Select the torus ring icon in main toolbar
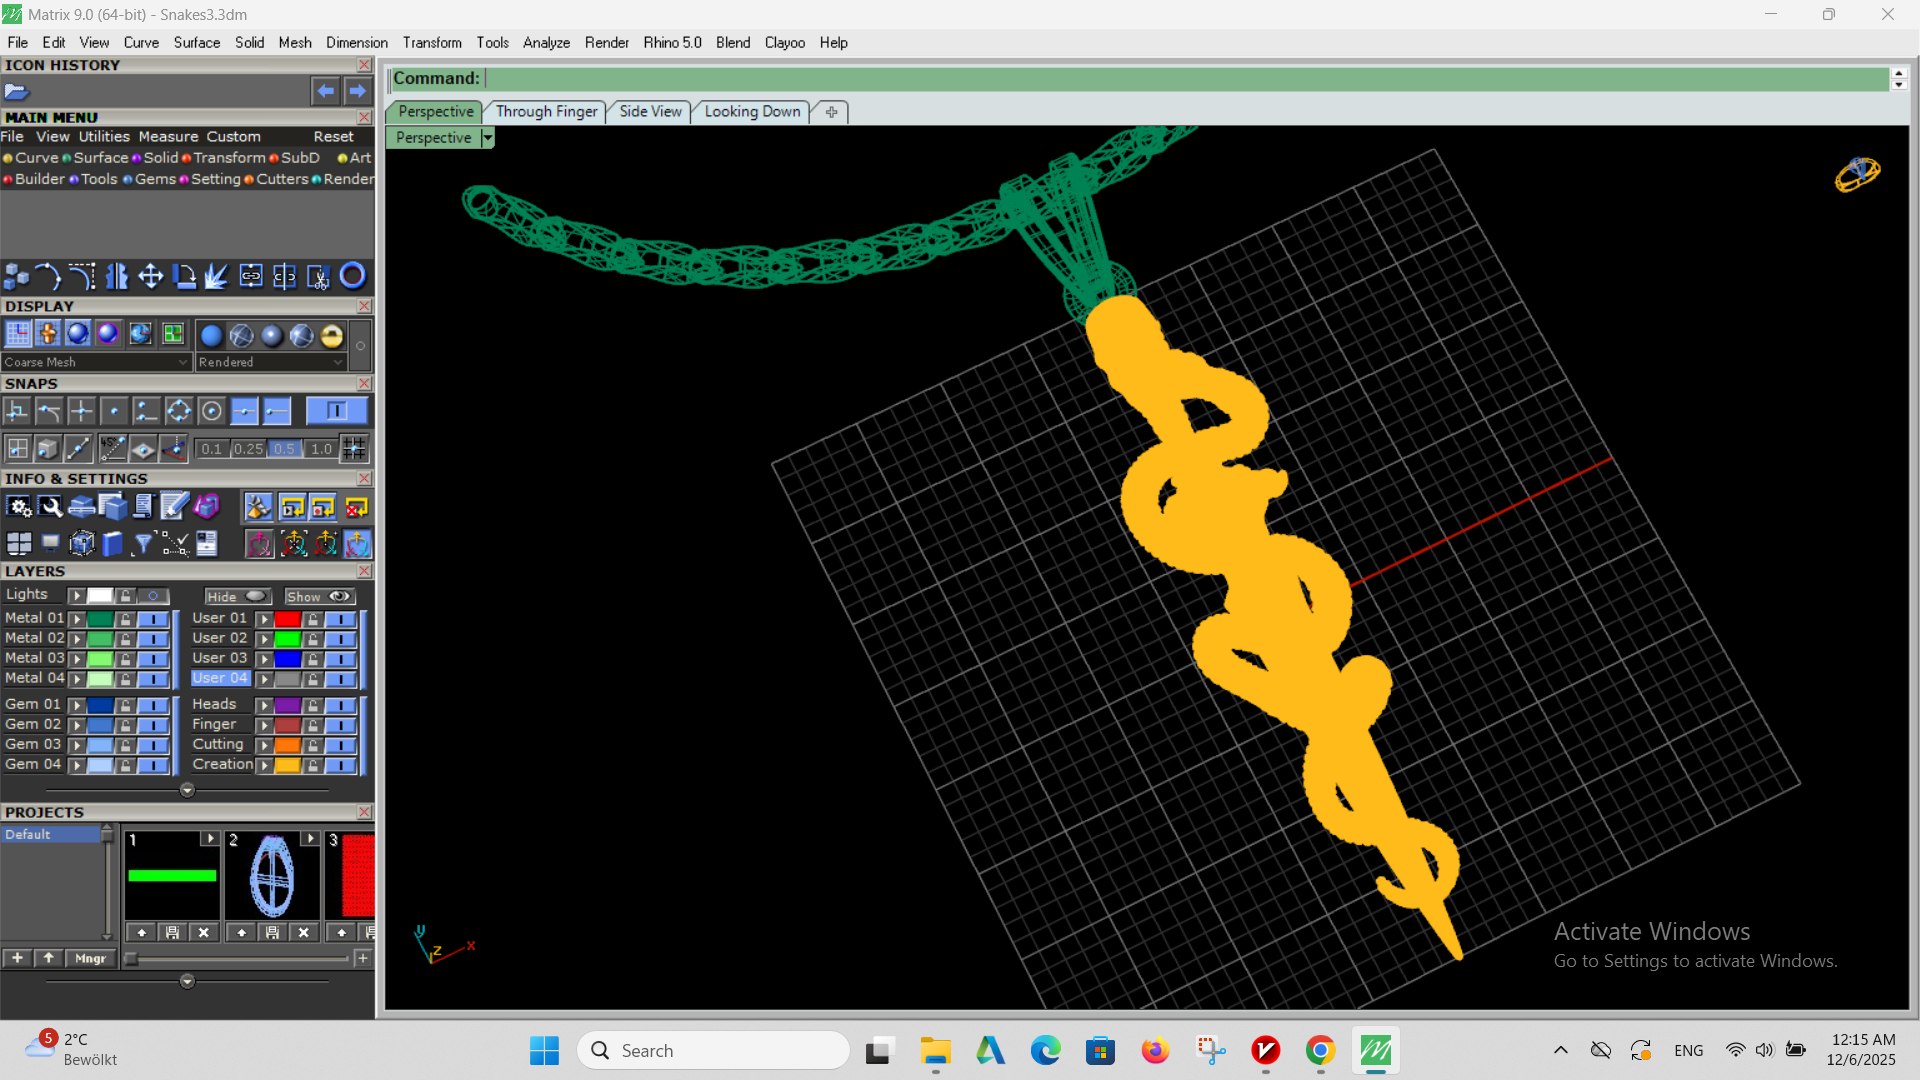The image size is (1920, 1080). 352,276
